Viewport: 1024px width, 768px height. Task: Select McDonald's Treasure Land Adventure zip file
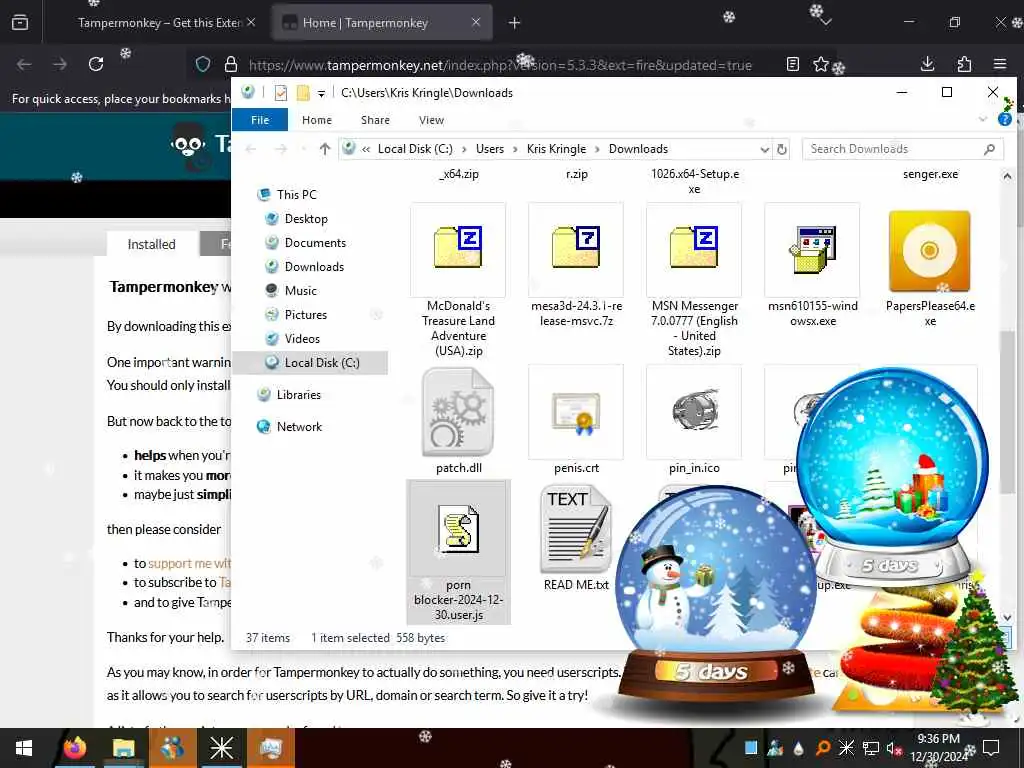pyautogui.click(x=458, y=281)
